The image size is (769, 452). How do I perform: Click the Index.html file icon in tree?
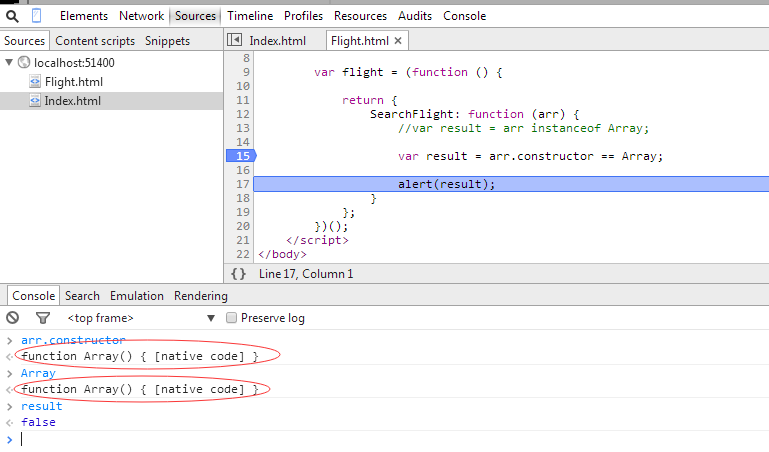(35, 100)
